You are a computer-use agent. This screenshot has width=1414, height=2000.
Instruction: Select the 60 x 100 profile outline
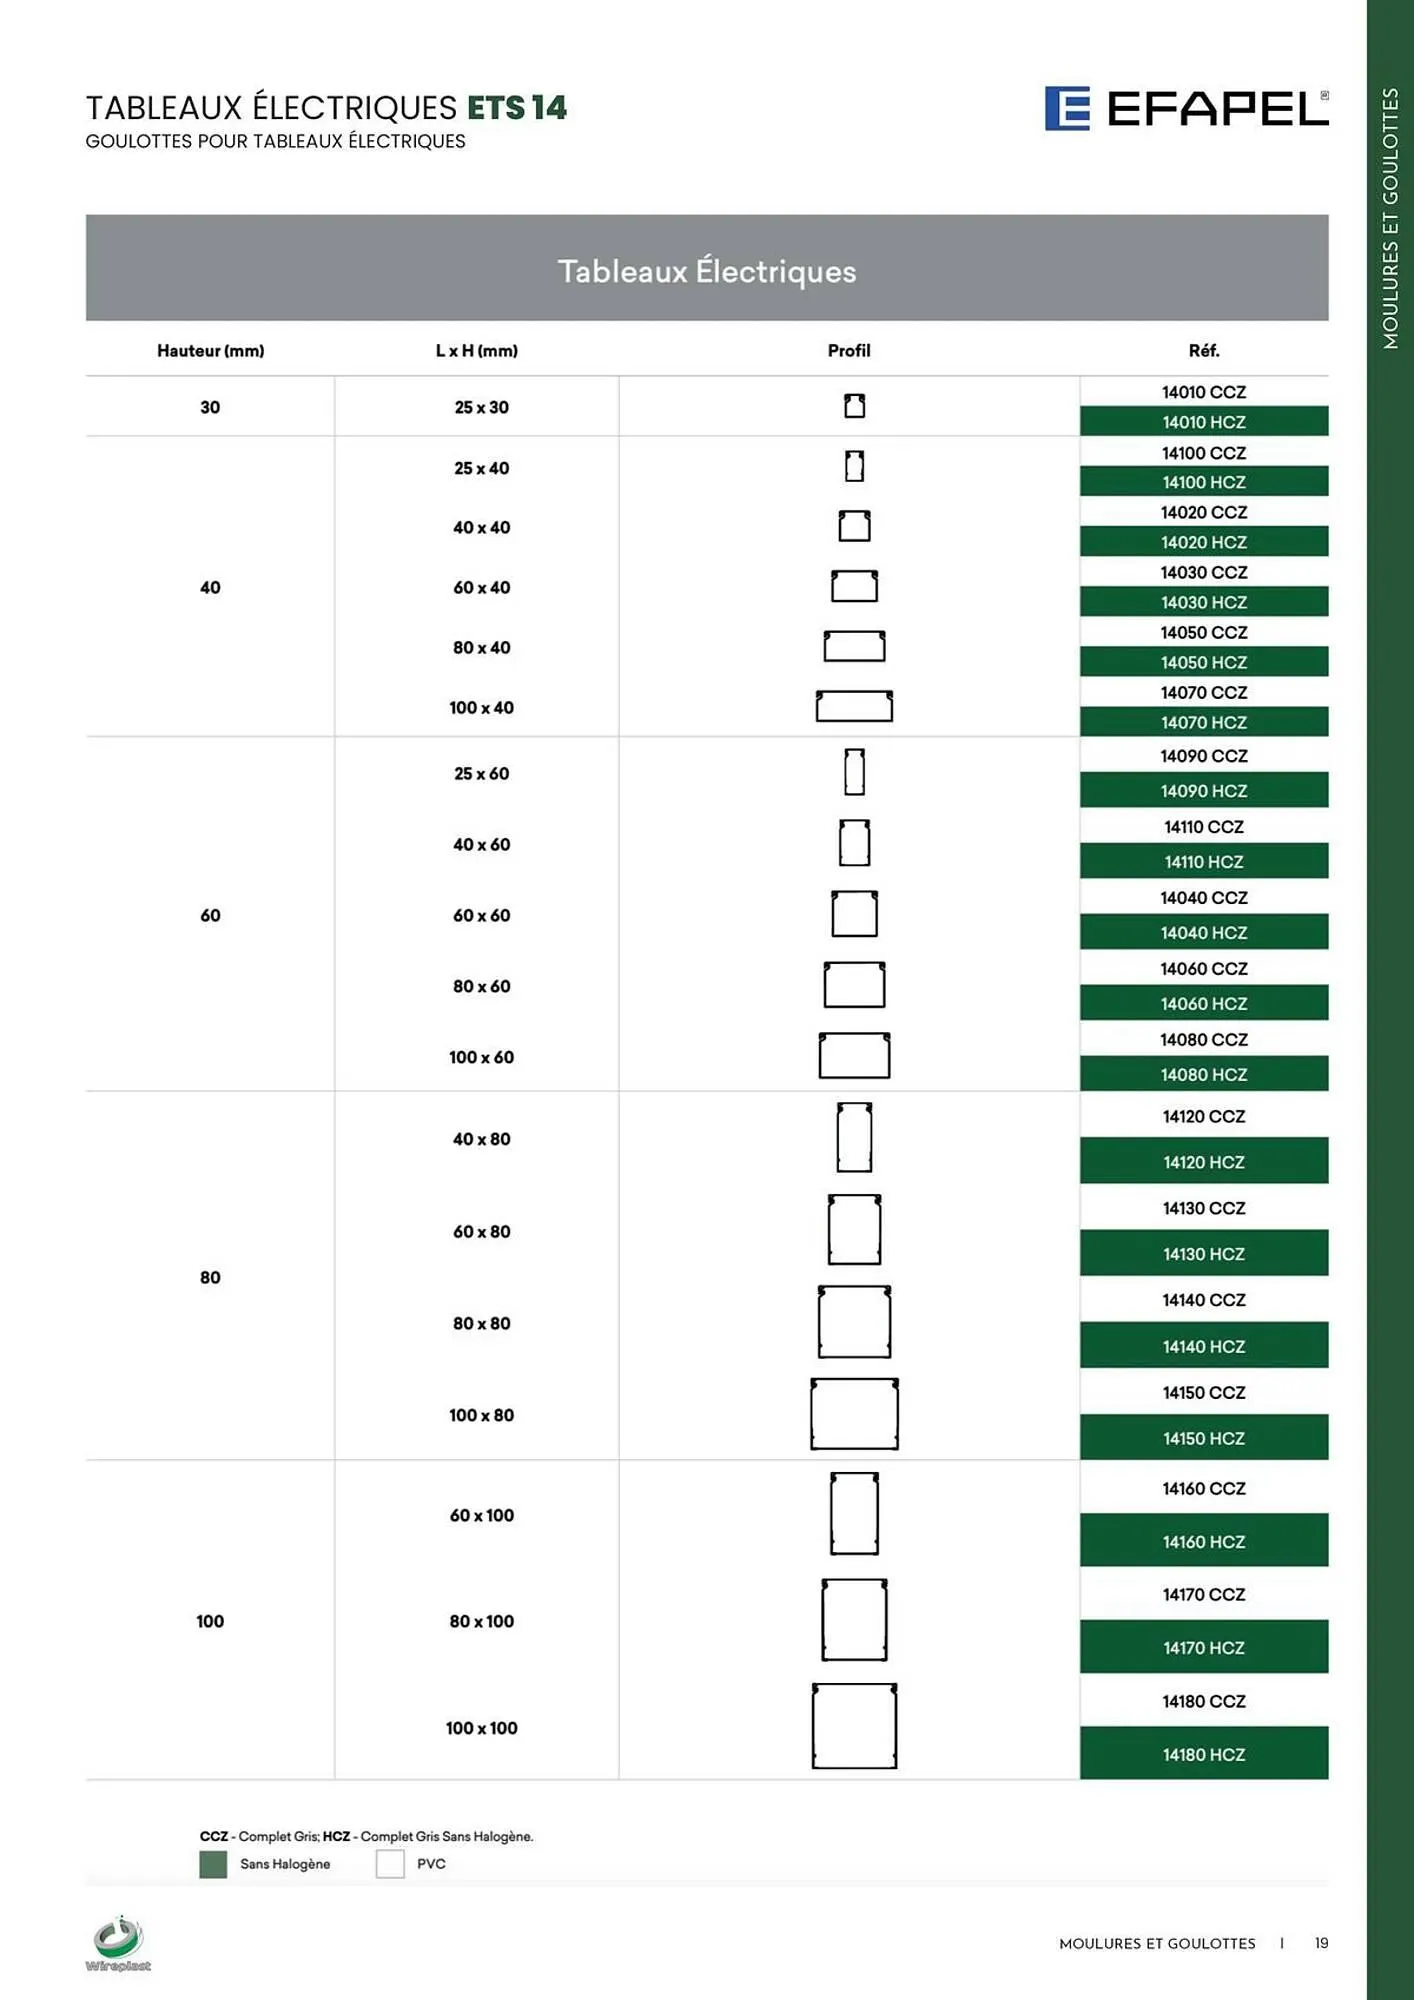tap(854, 1513)
